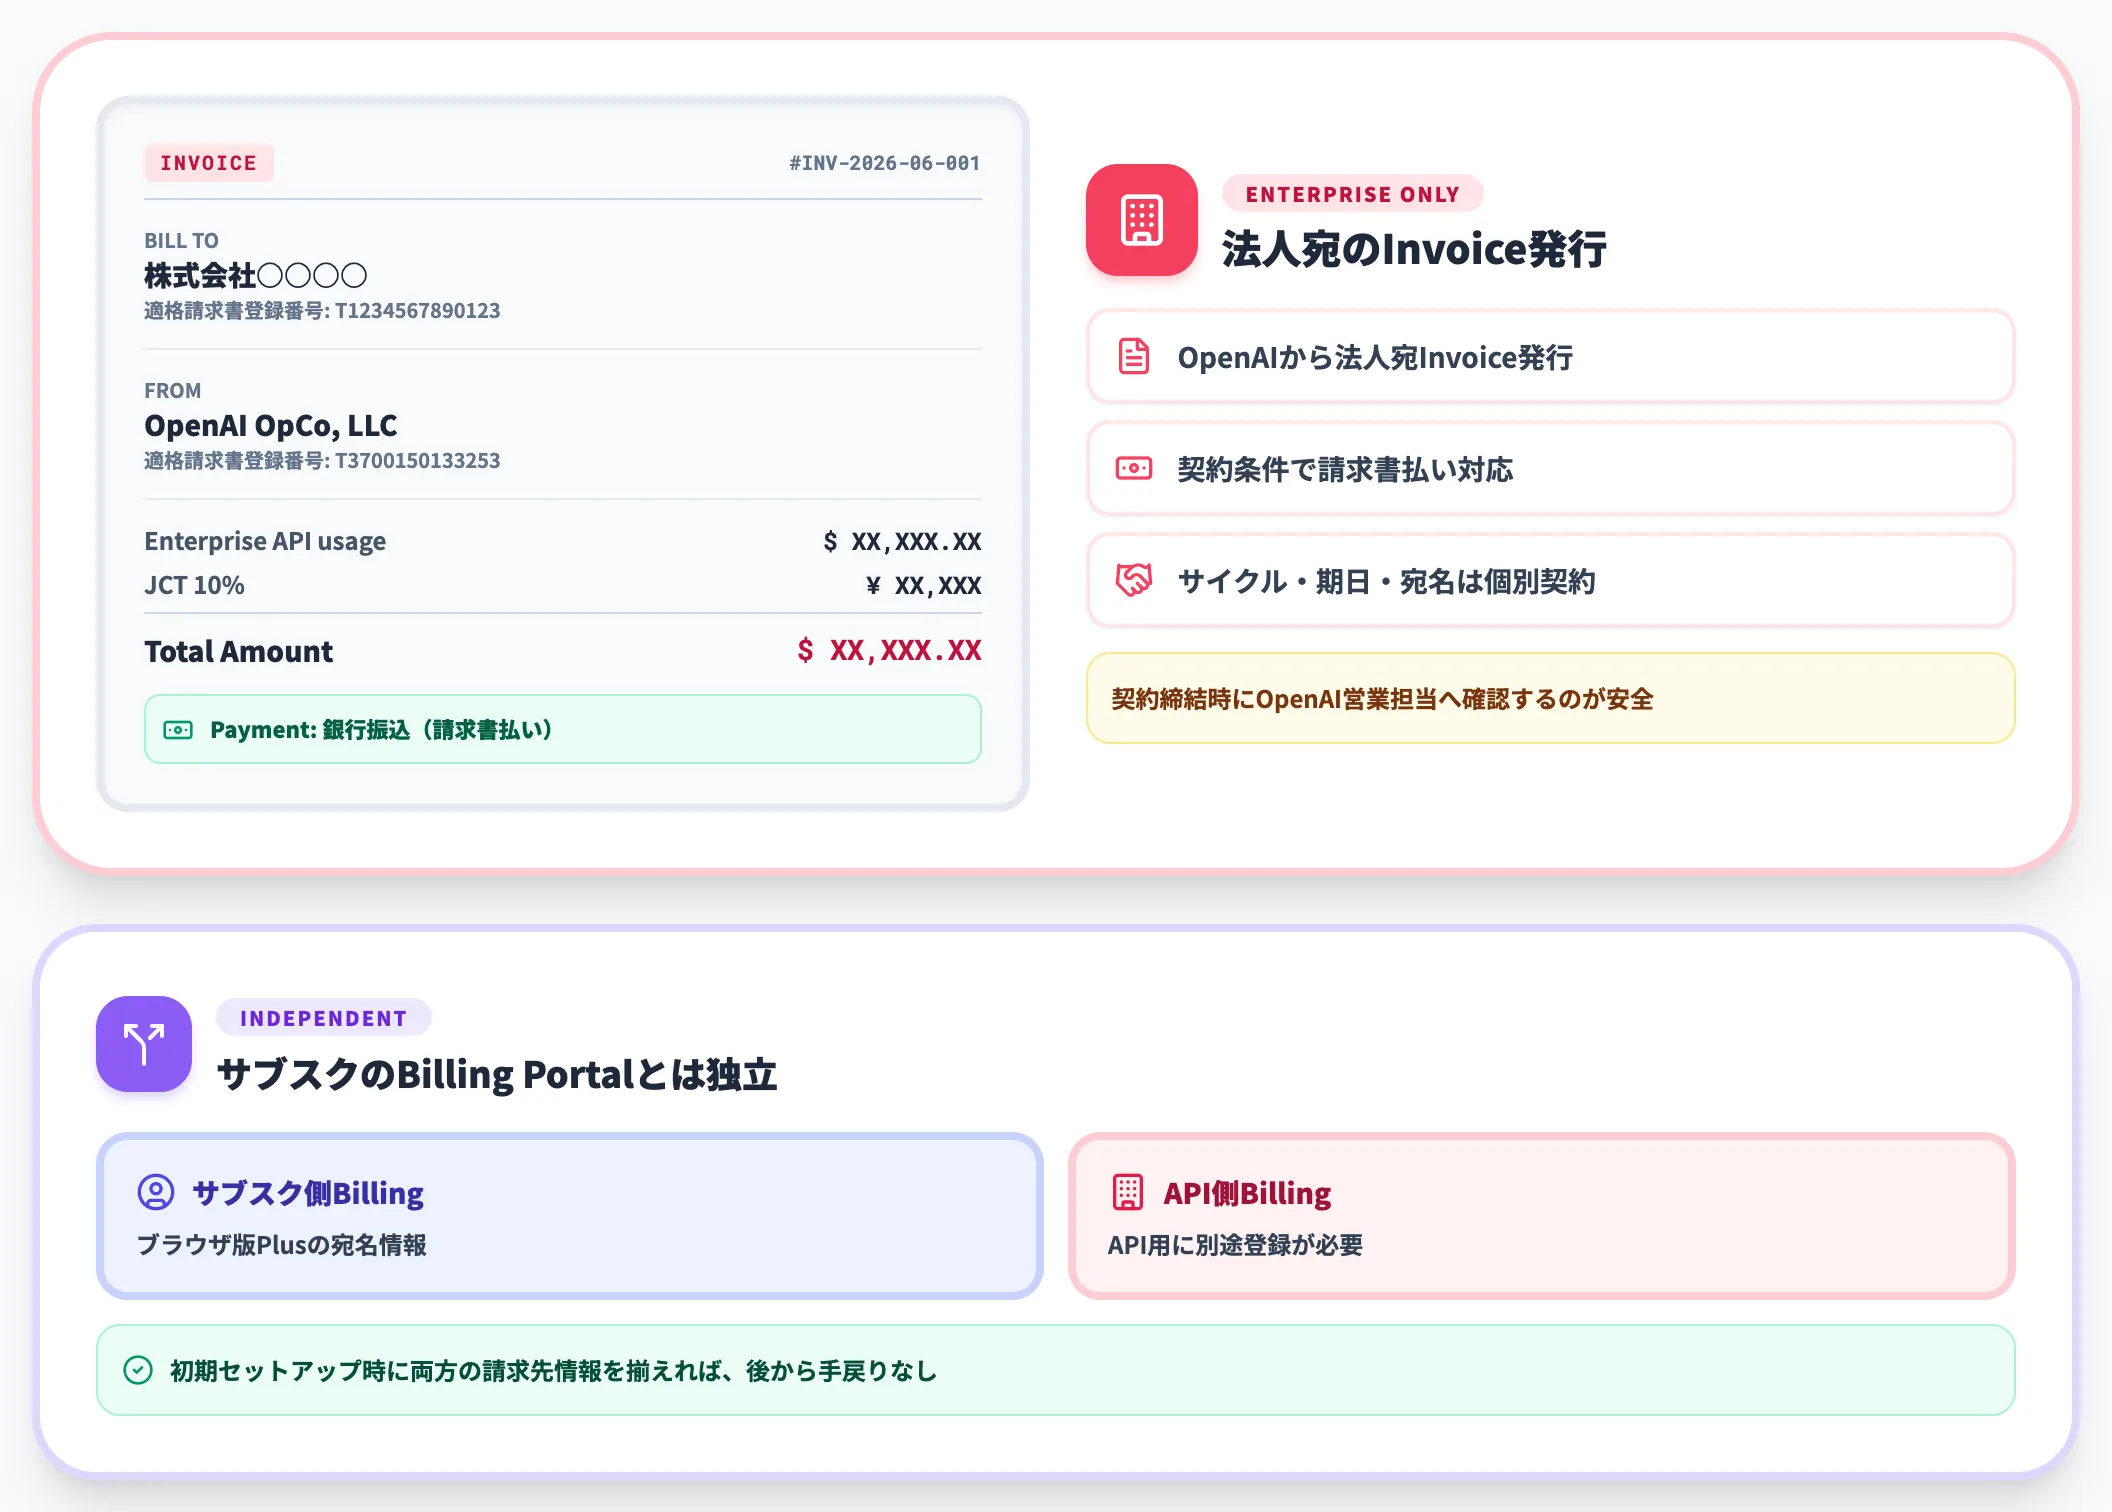Click the ¥ XX,XXX tax amount
The width and height of the screenshot is (2112, 1512).
(923, 585)
